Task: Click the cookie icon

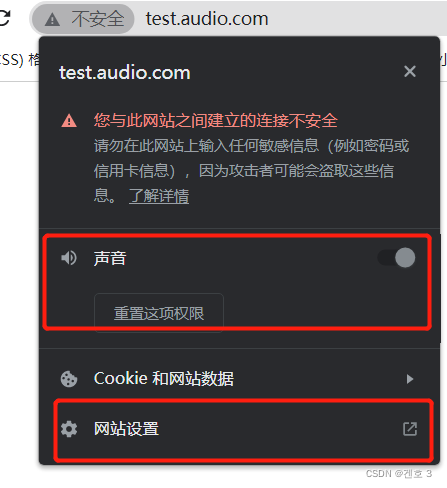Action: [x=69, y=379]
